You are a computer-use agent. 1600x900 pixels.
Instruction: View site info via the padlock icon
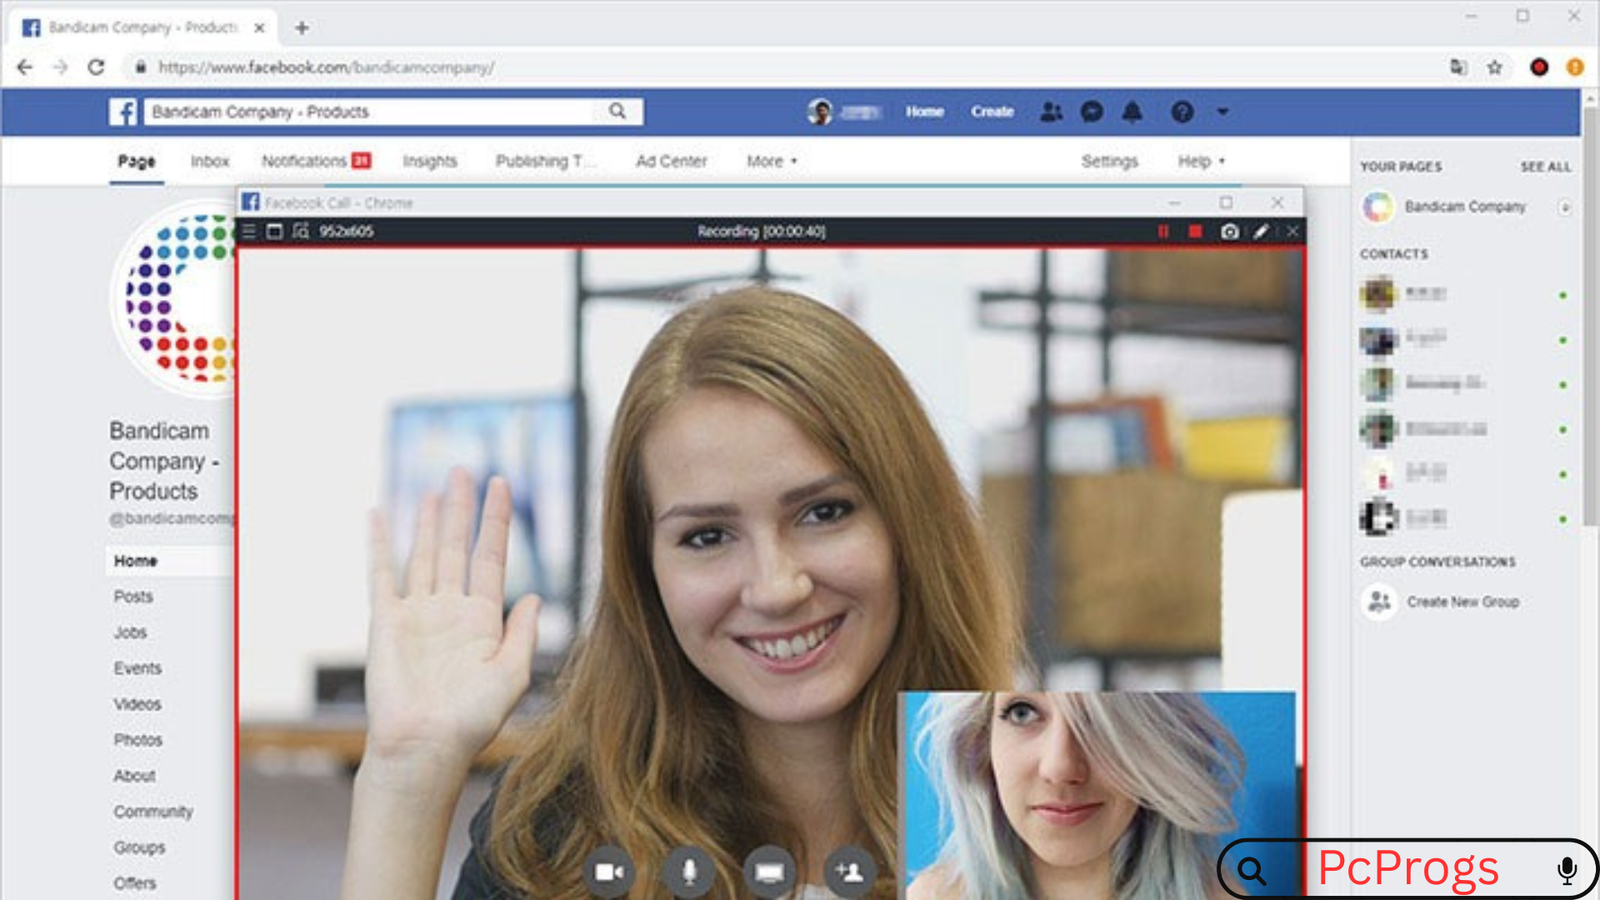coord(140,67)
